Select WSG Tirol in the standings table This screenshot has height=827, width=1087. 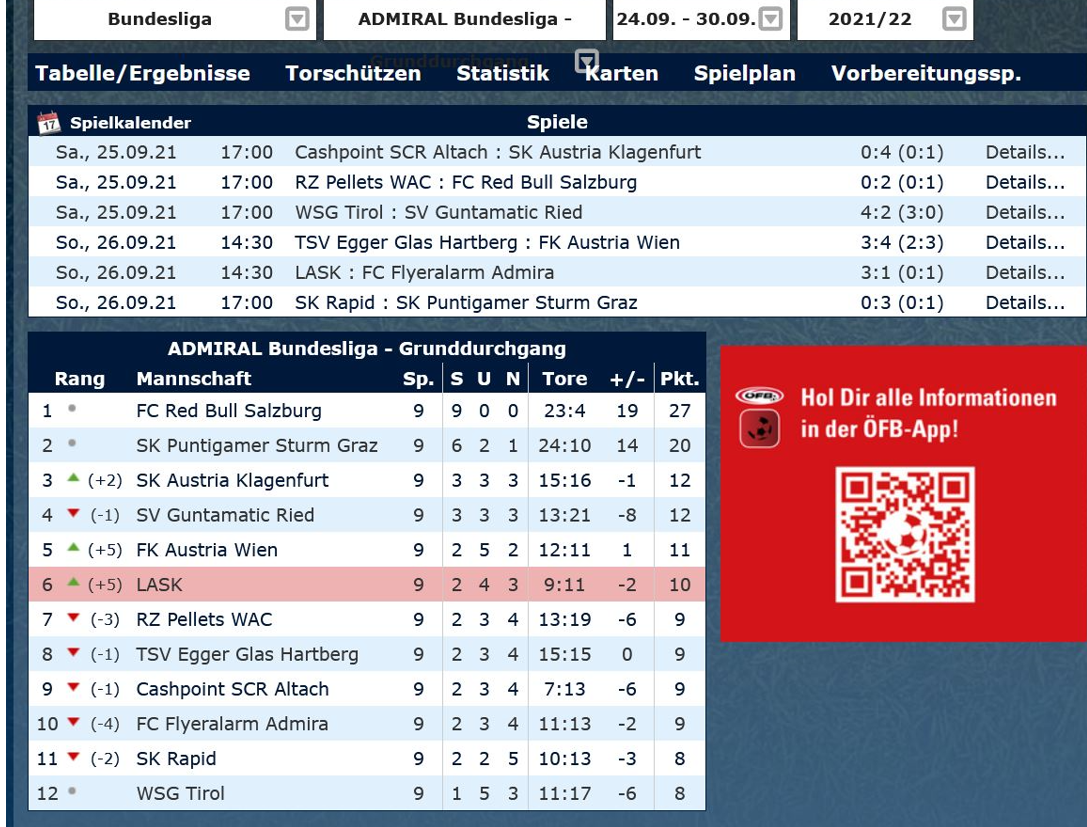[181, 793]
